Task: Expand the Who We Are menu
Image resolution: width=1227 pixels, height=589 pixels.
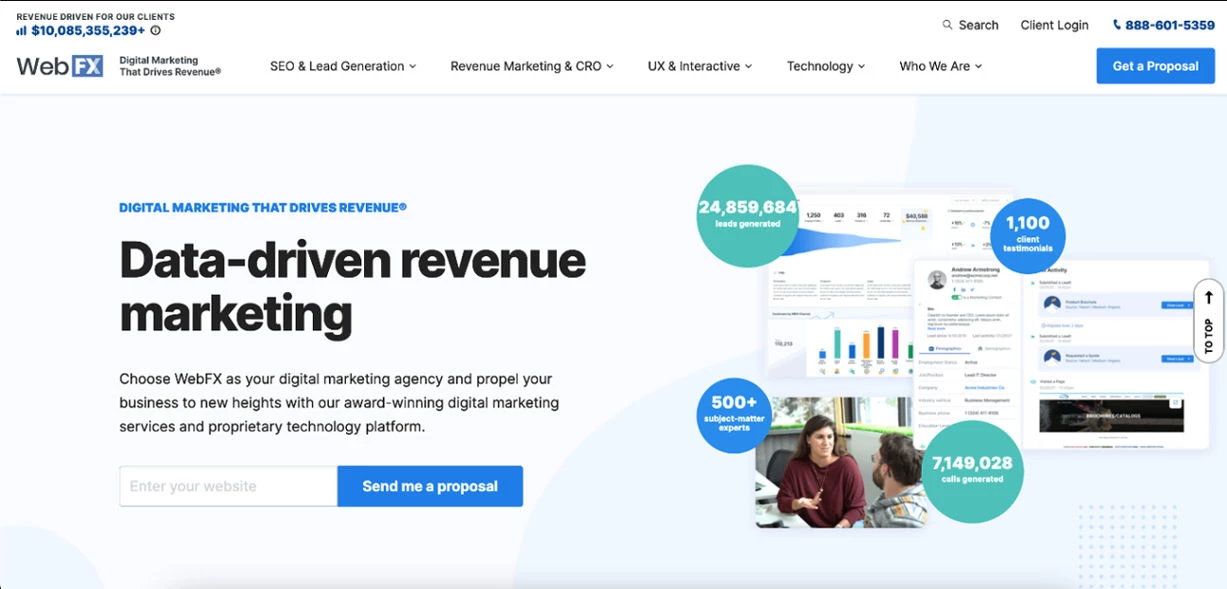Action: 941,66
